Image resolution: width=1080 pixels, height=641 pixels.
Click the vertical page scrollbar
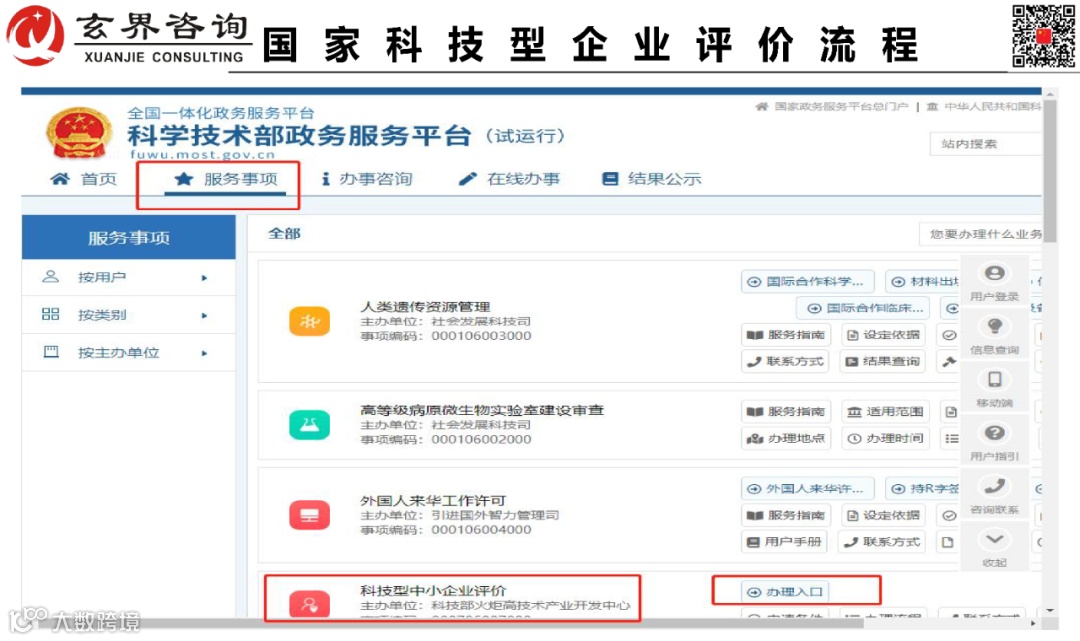point(1050,171)
